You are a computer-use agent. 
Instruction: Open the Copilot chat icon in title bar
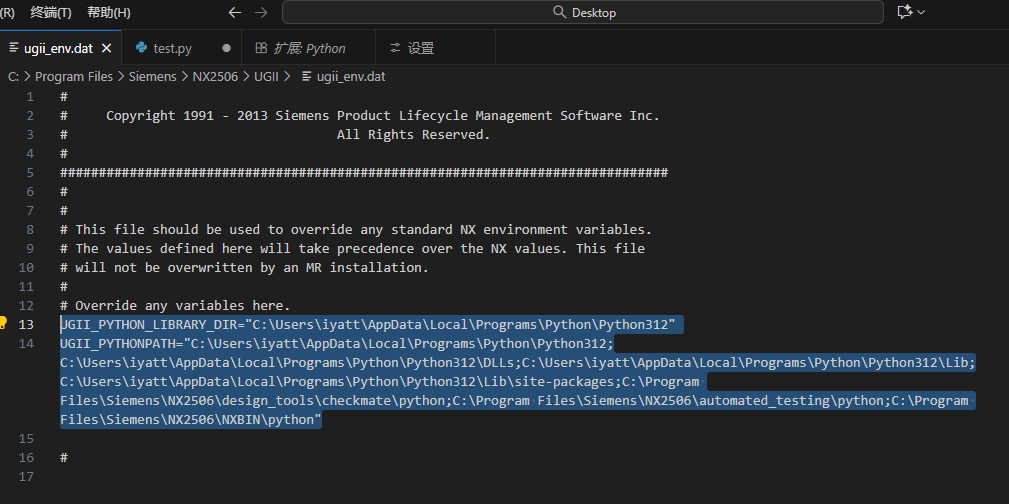coord(905,12)
